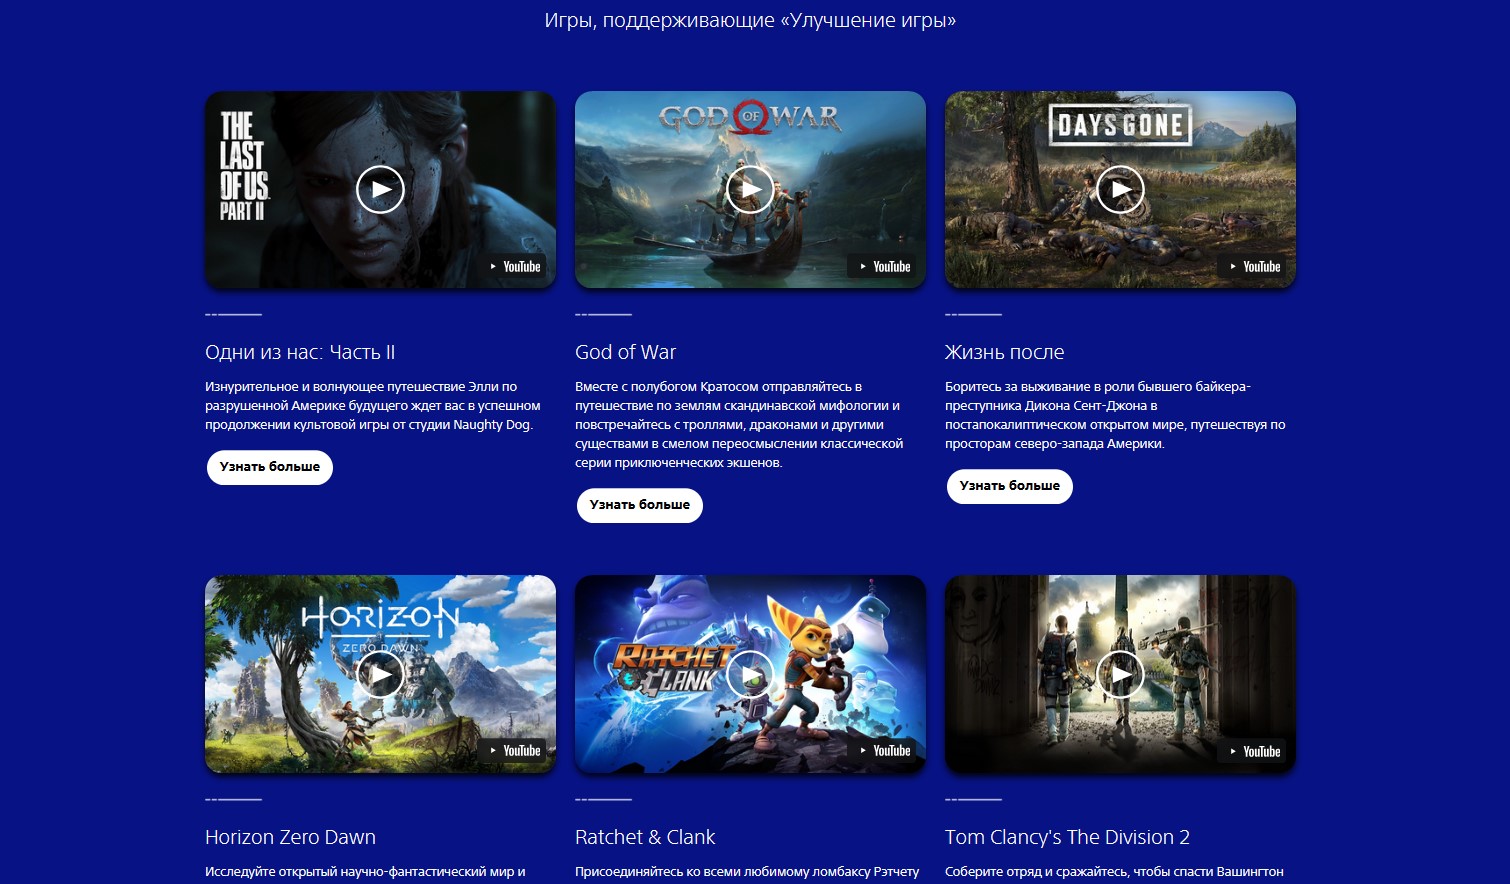The width and height of the screenshot is (1510, 884).
Task: Play The Last of Us Part II video
Action: point(380,190)
